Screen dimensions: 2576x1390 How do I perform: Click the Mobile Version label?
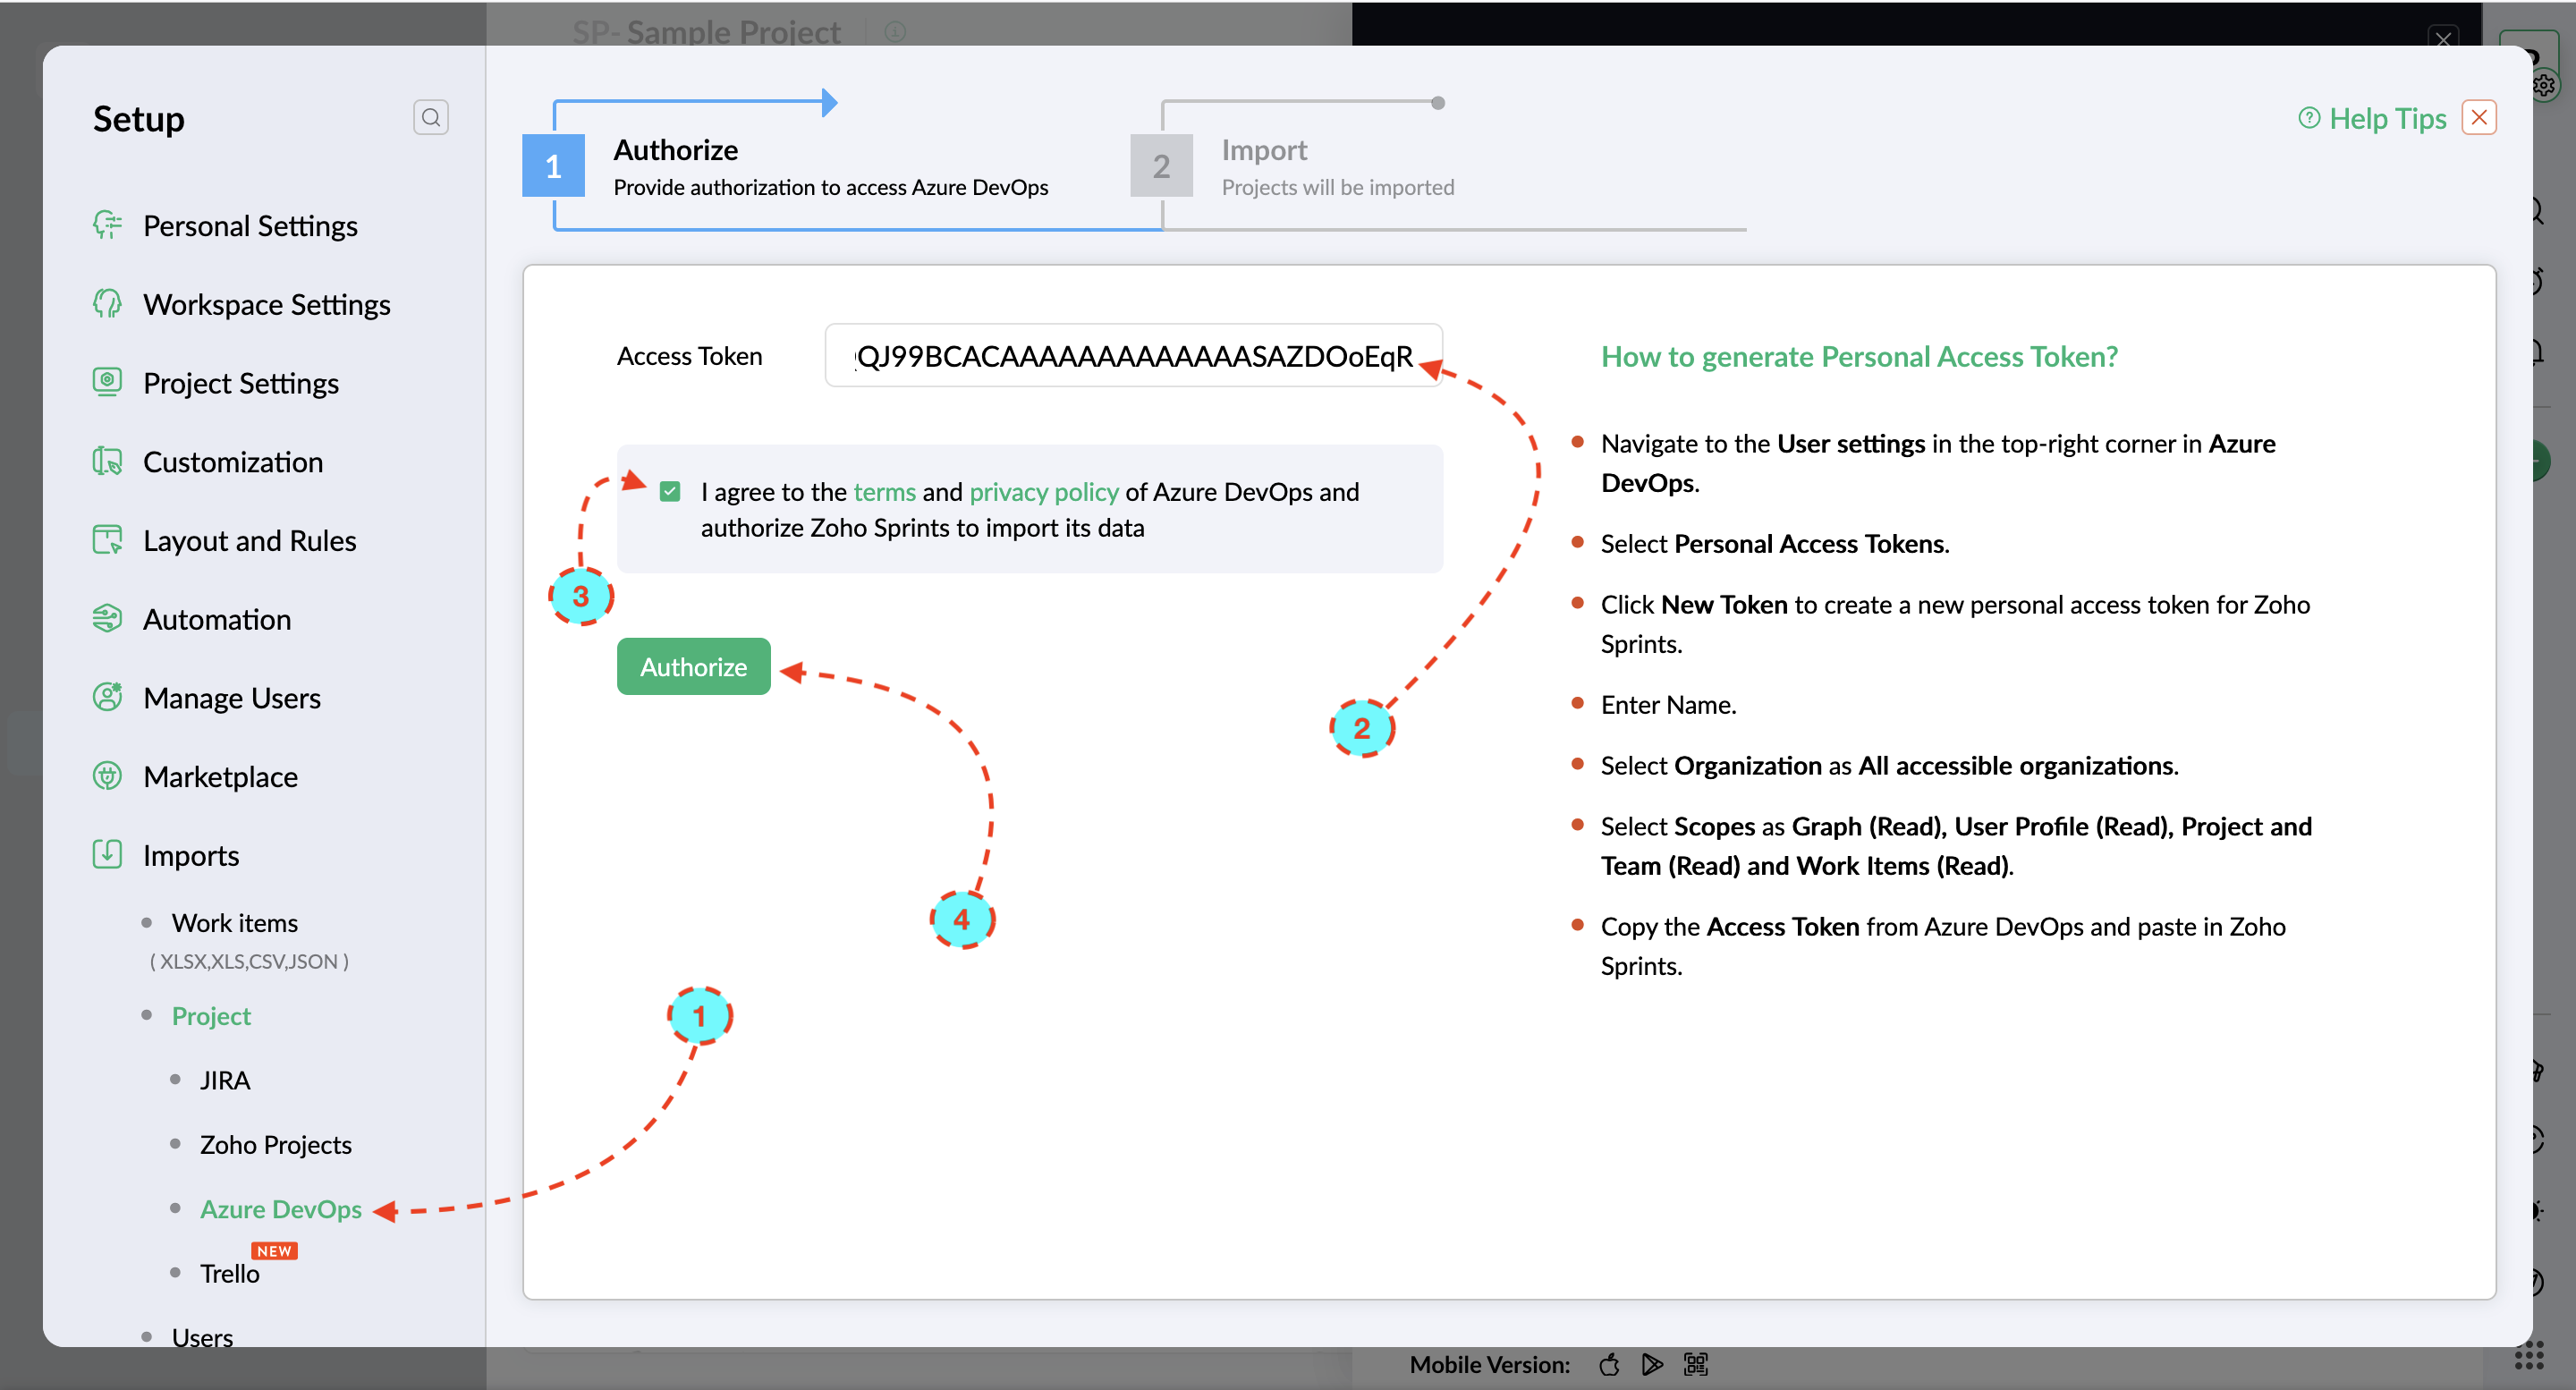(x=1489, y=1364)
